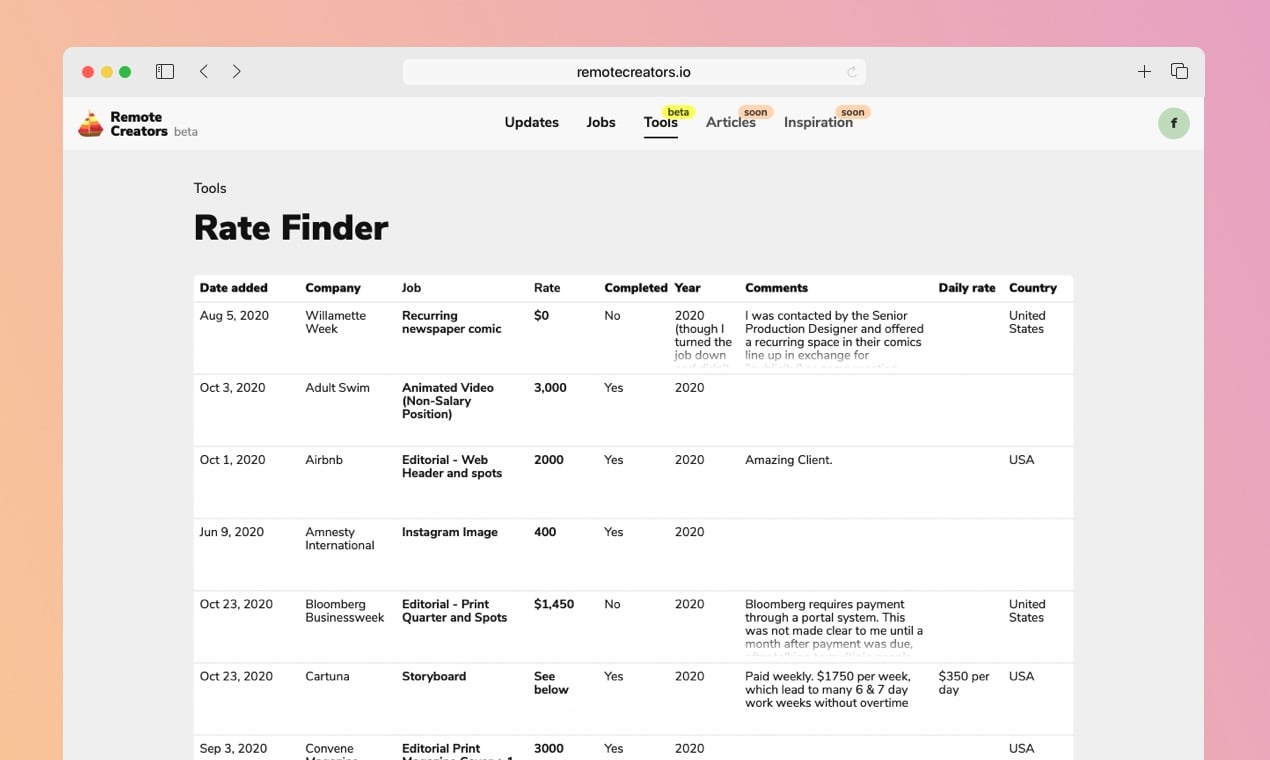
Task: Sort by the Date added column header
Action: (234, 288)
